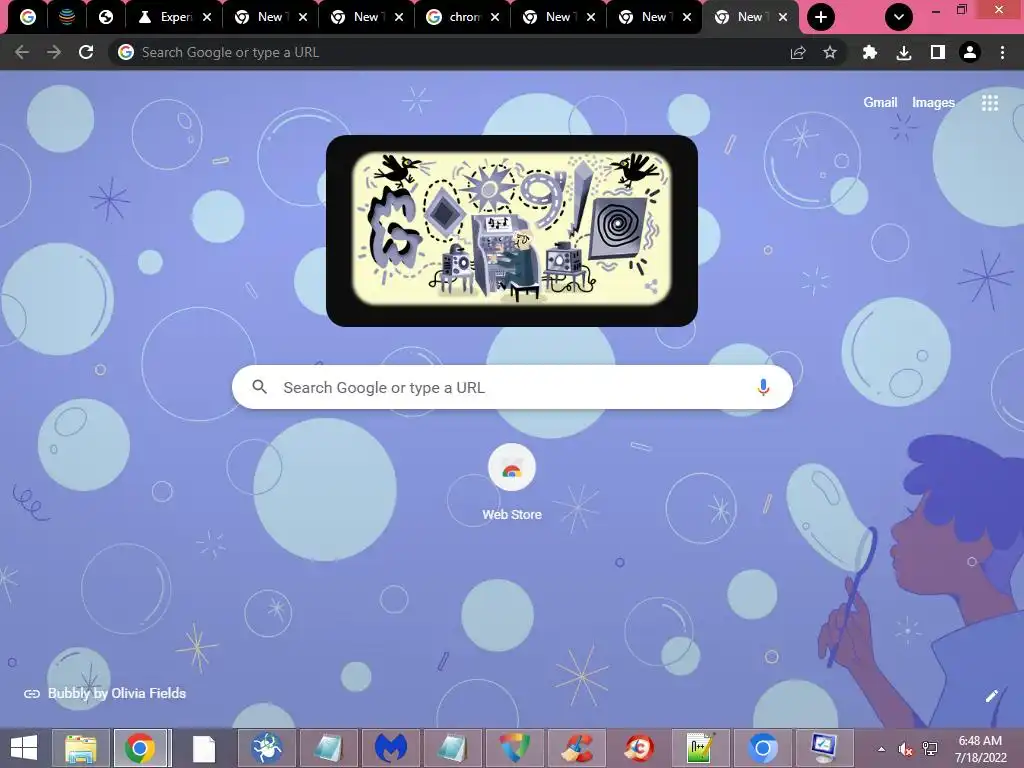
Task: Customize this page with pencil icon
Action: click(991, 696)
